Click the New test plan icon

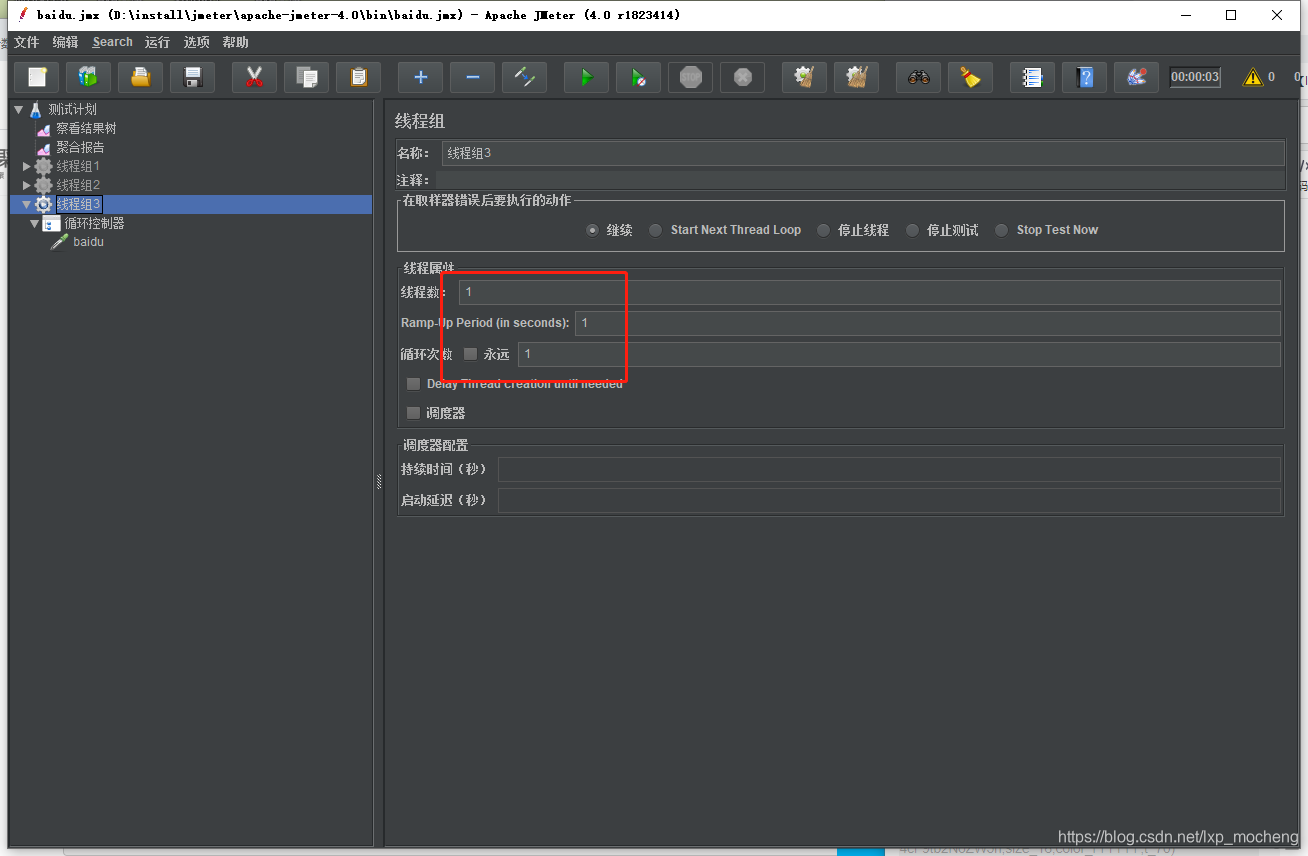click(37, 77)
